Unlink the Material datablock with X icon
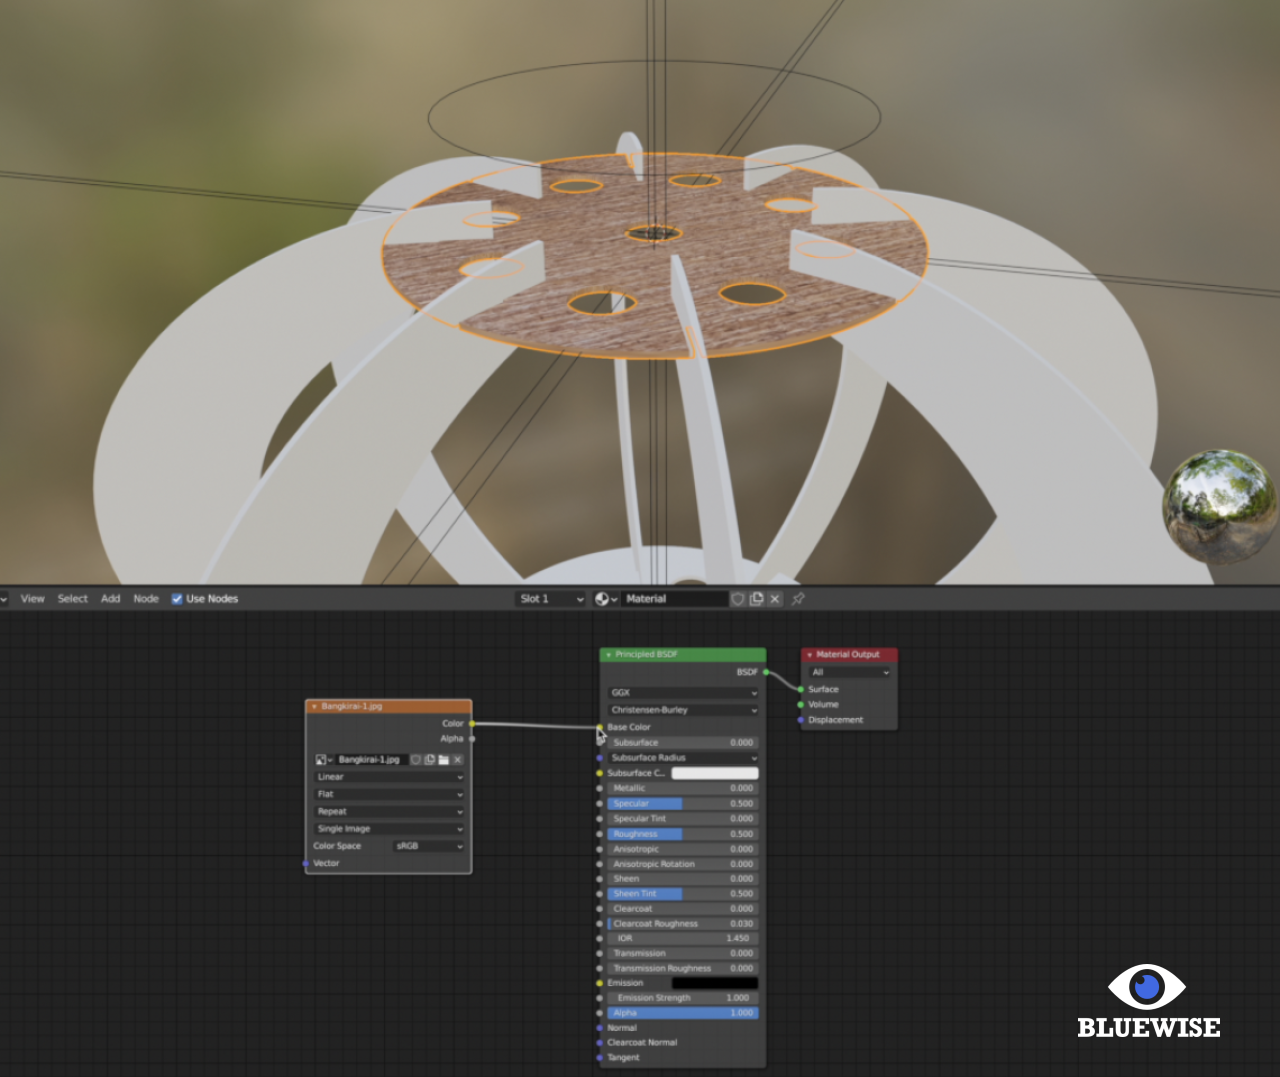The height and width of the screenshot is (1077, 1280). click(x=775, y=599)
